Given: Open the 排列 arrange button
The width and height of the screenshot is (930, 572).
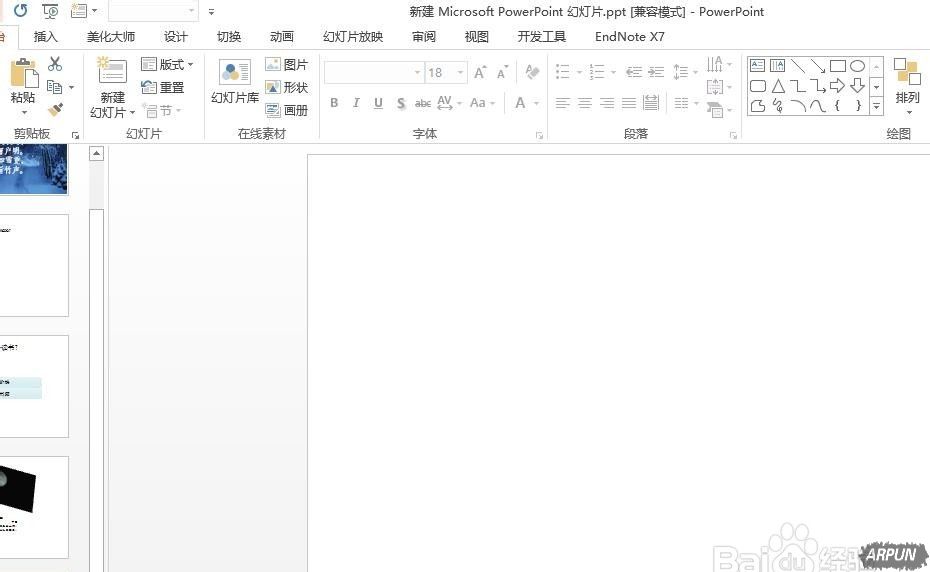Looking at the screenshot, I should 907,85.
